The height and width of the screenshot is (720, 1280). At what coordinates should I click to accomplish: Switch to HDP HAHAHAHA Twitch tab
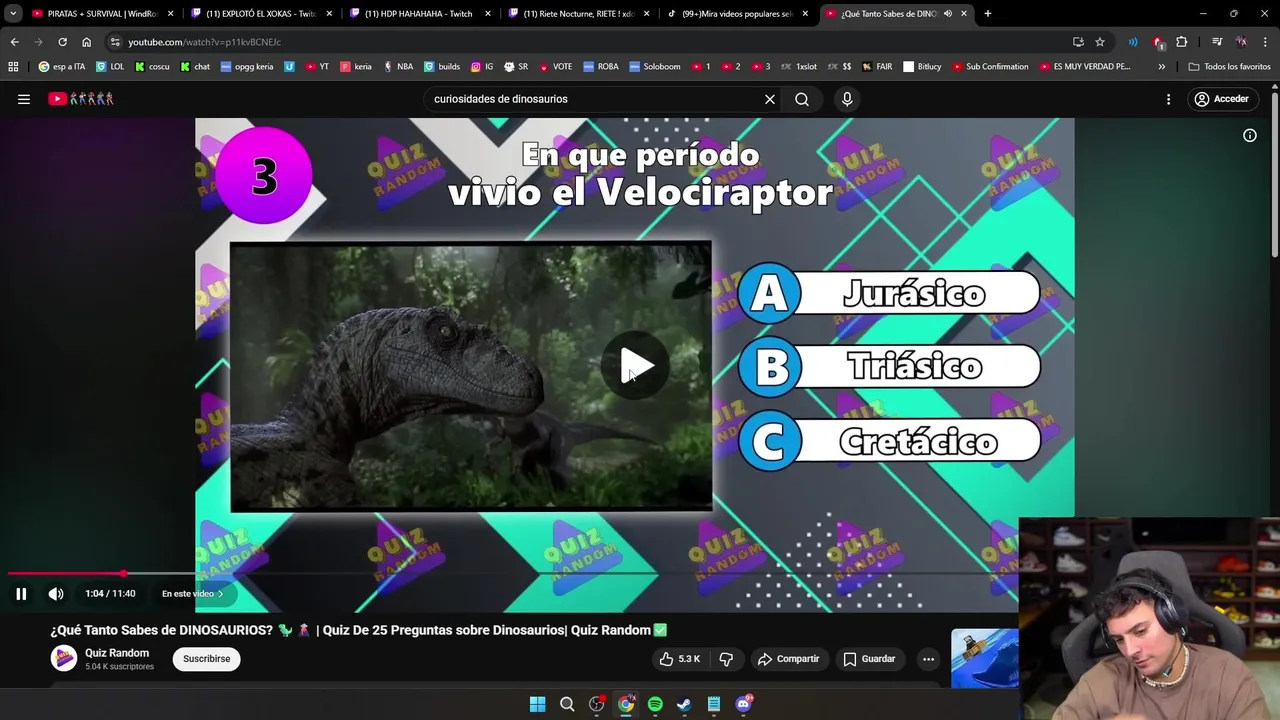point(419,14)
